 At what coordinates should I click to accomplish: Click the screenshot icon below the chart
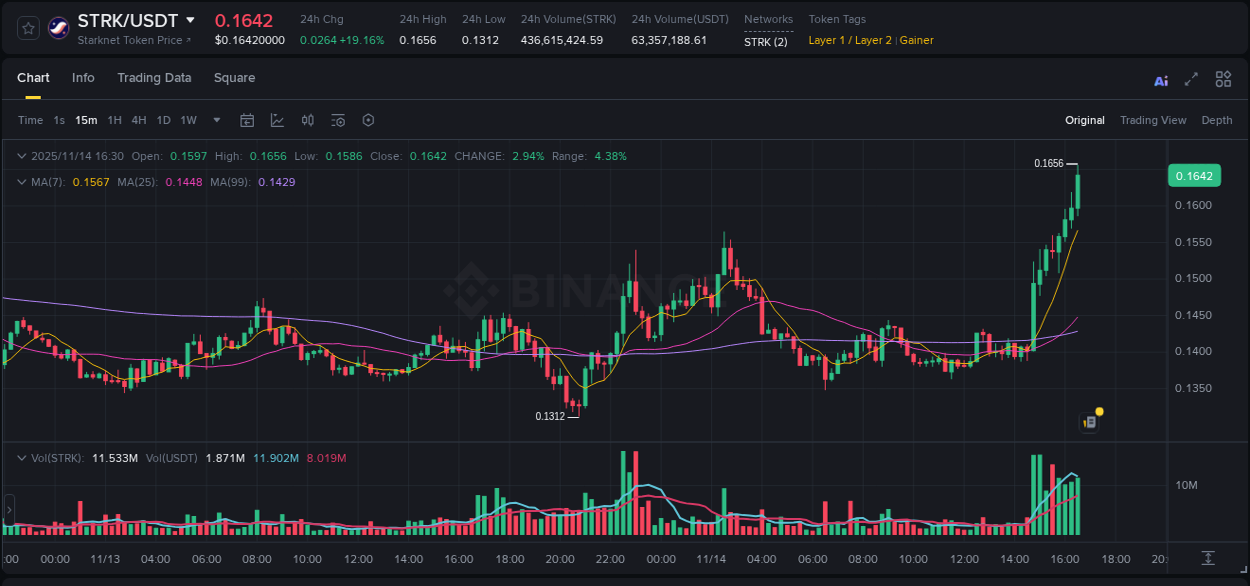pyautogui.click(x=1207, y=558)
